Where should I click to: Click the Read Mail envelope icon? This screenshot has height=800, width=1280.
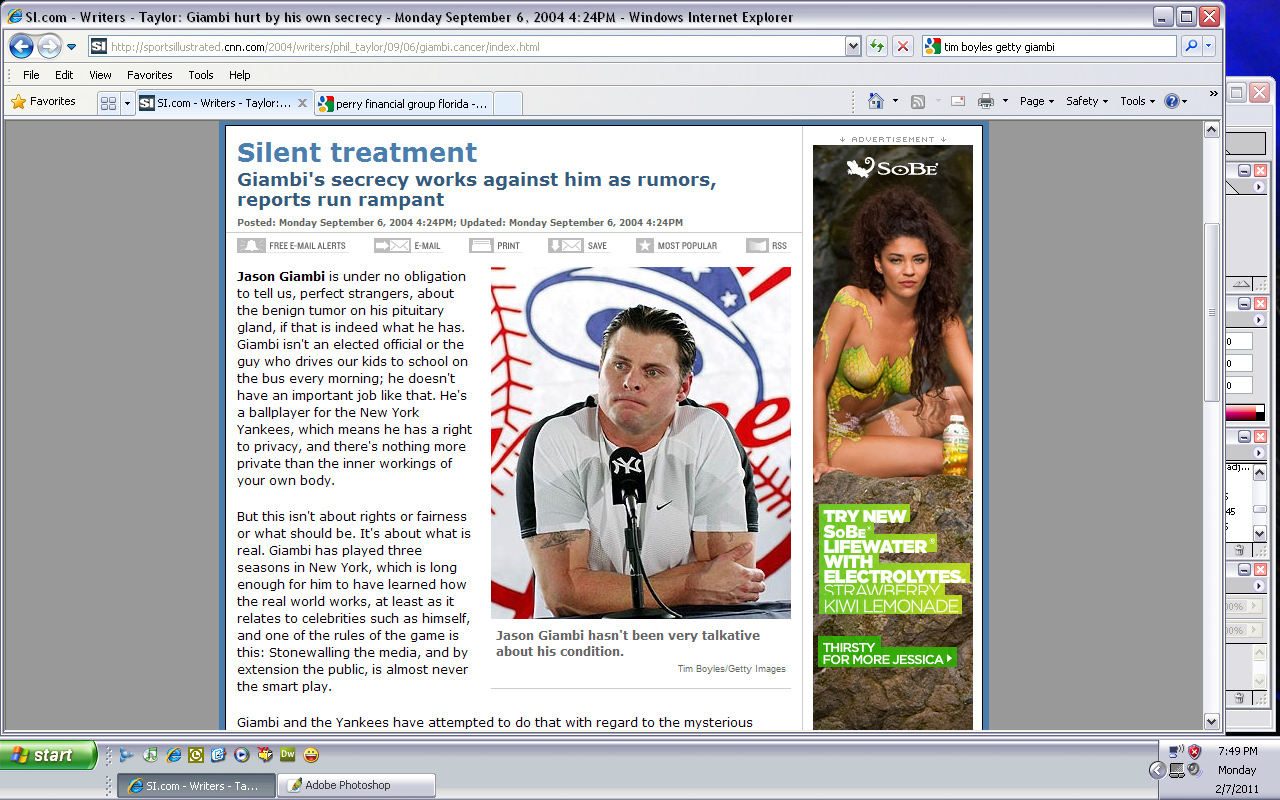957,101
